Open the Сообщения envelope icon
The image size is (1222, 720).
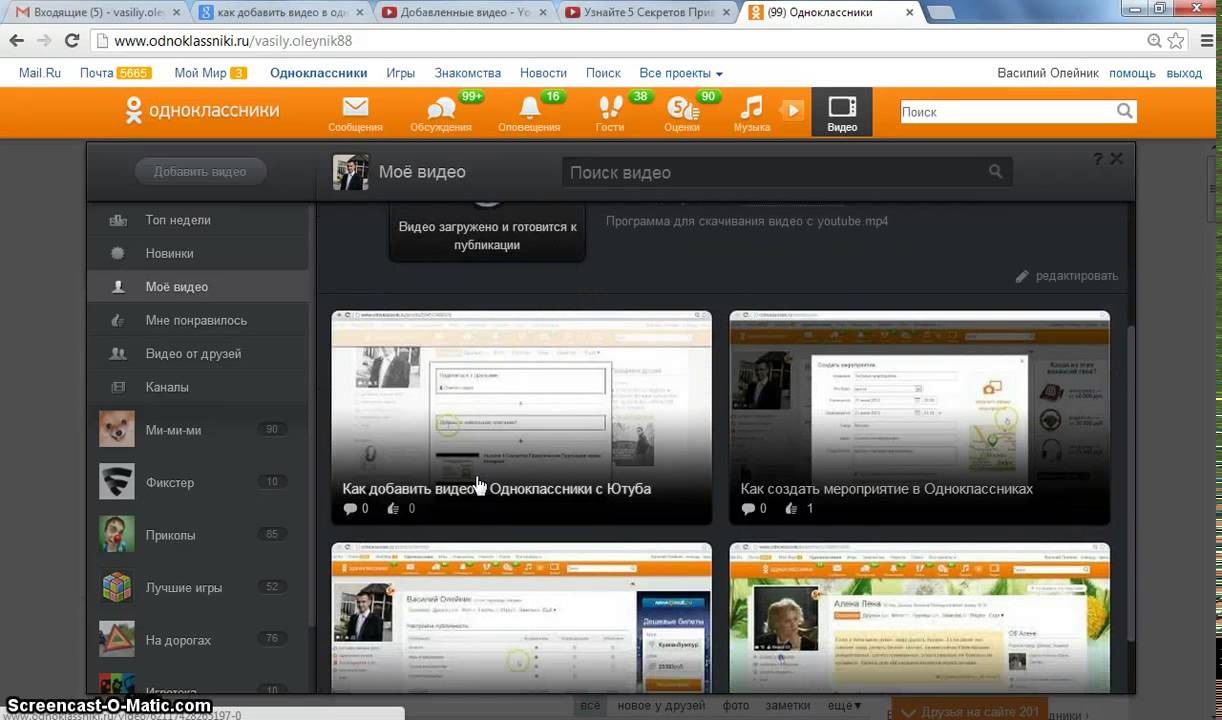tap(355, 108)
